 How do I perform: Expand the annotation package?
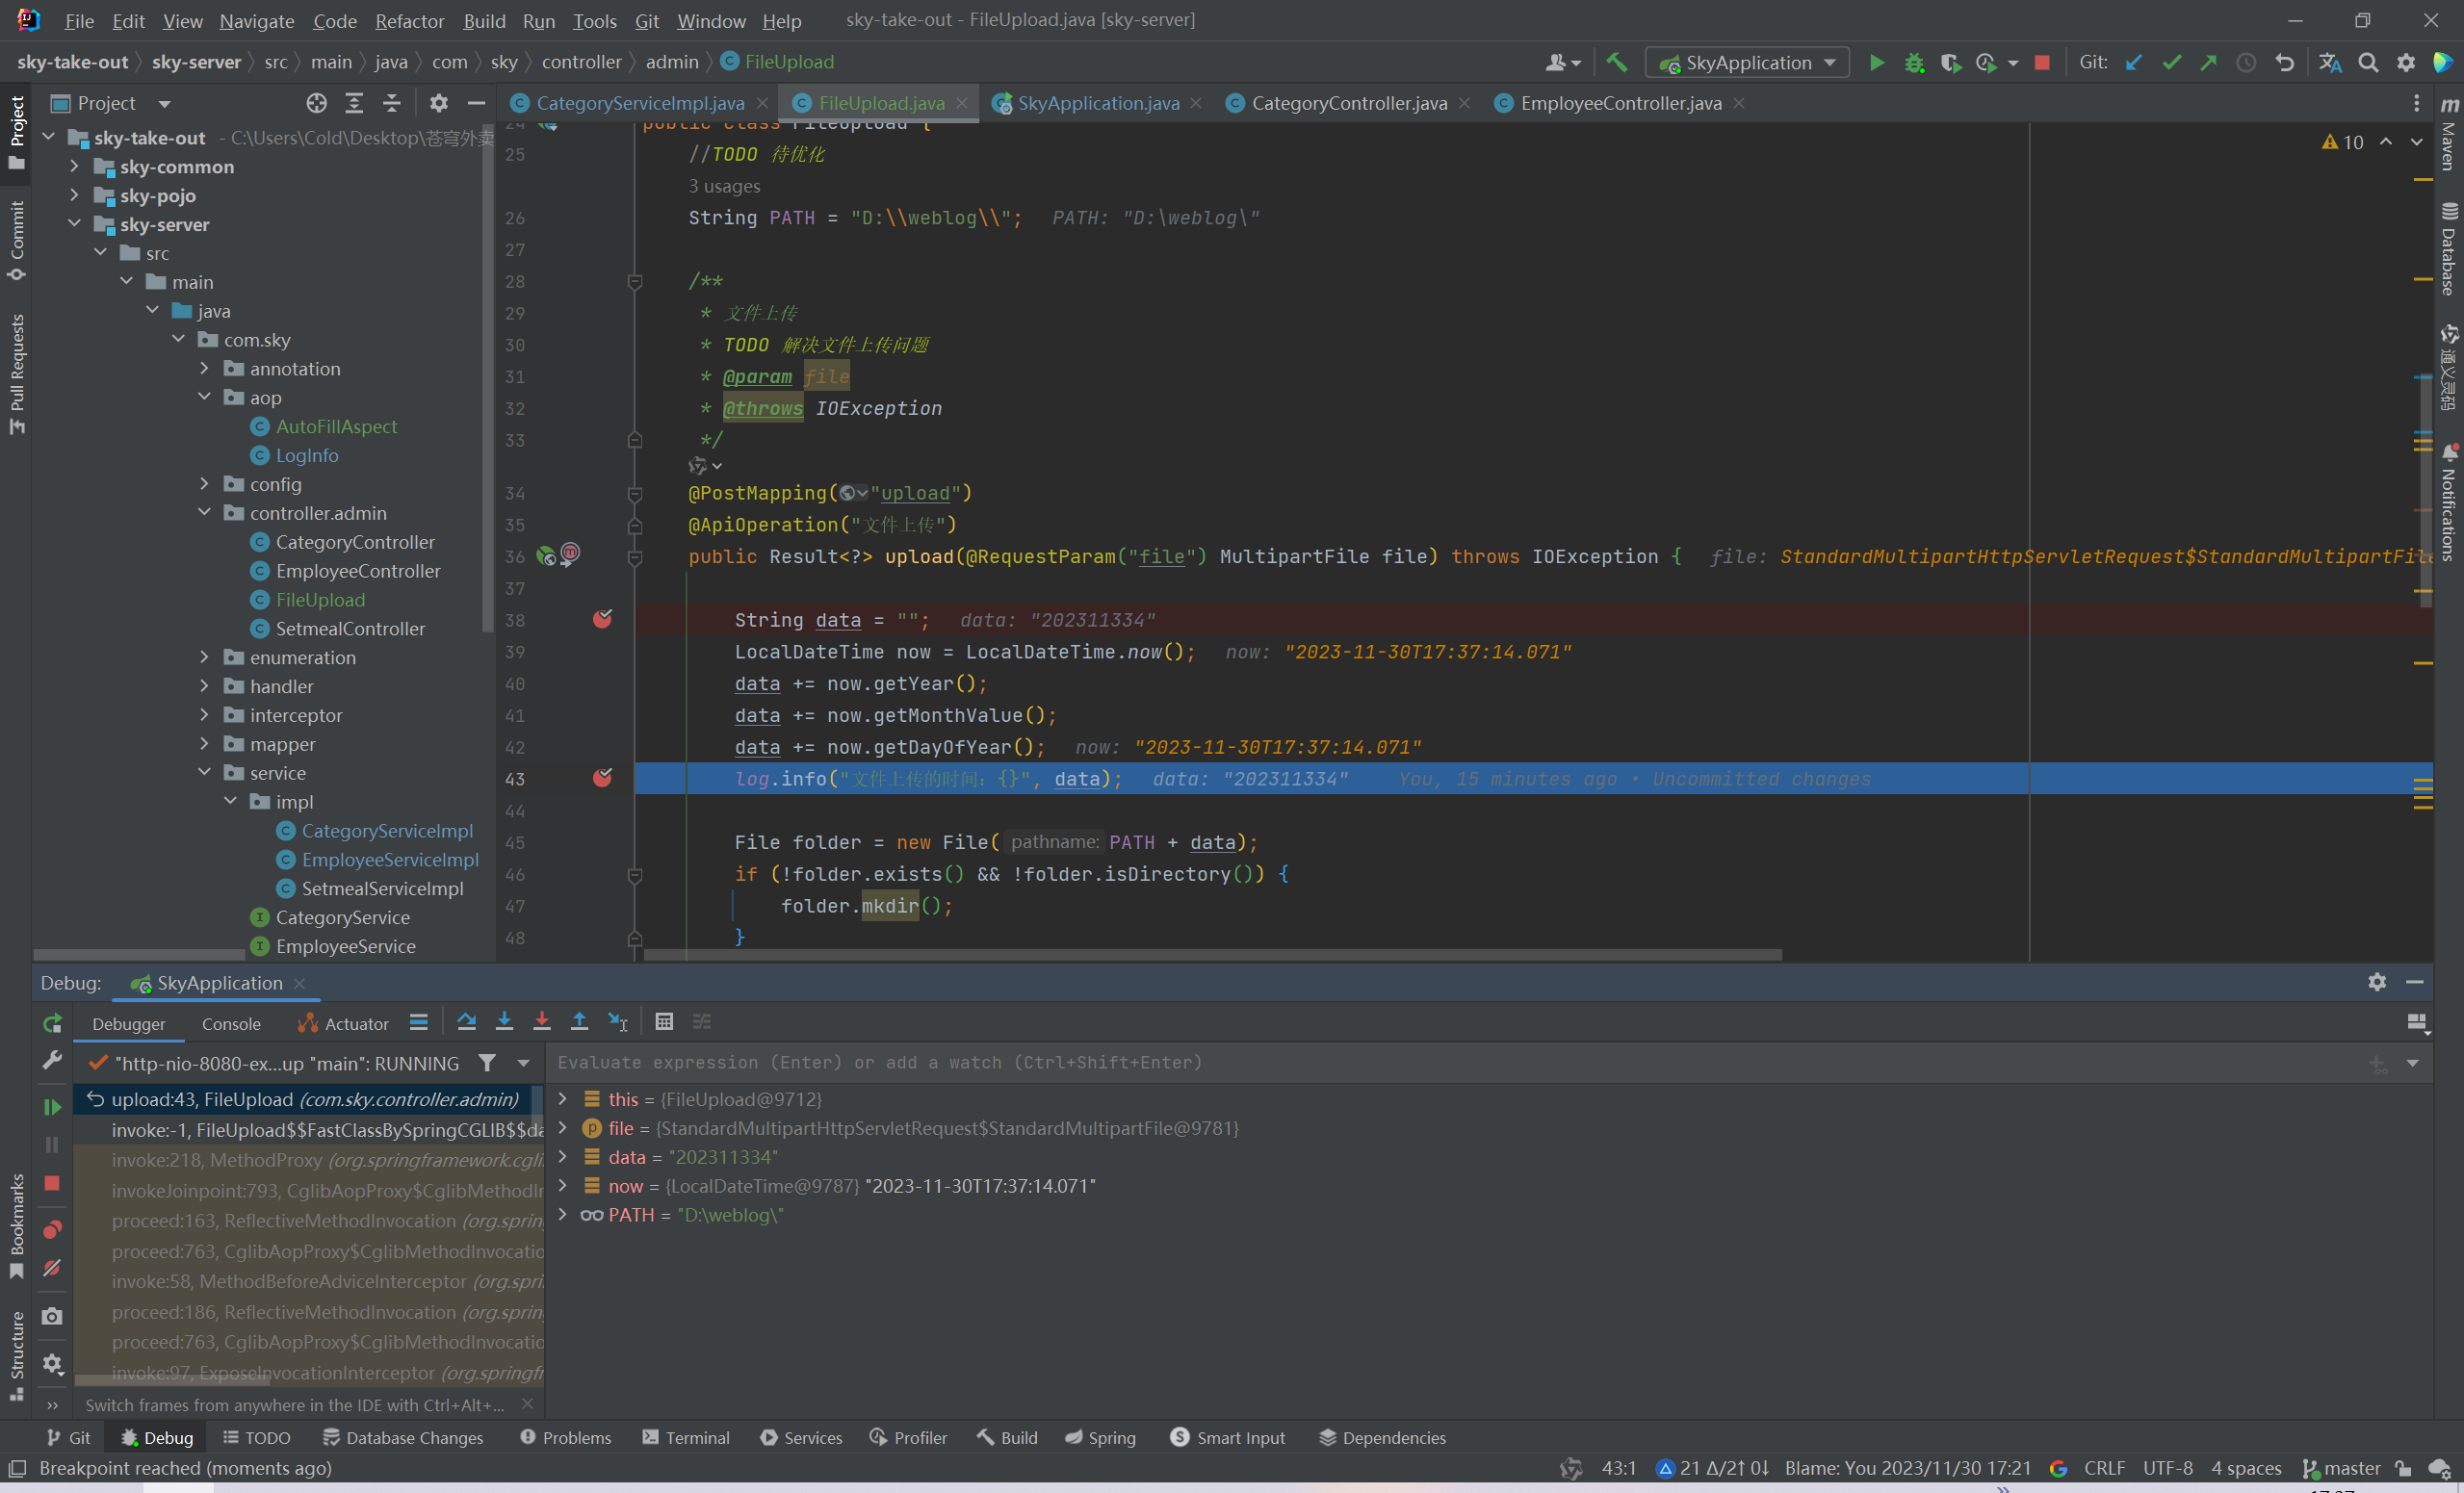[205, 368]
